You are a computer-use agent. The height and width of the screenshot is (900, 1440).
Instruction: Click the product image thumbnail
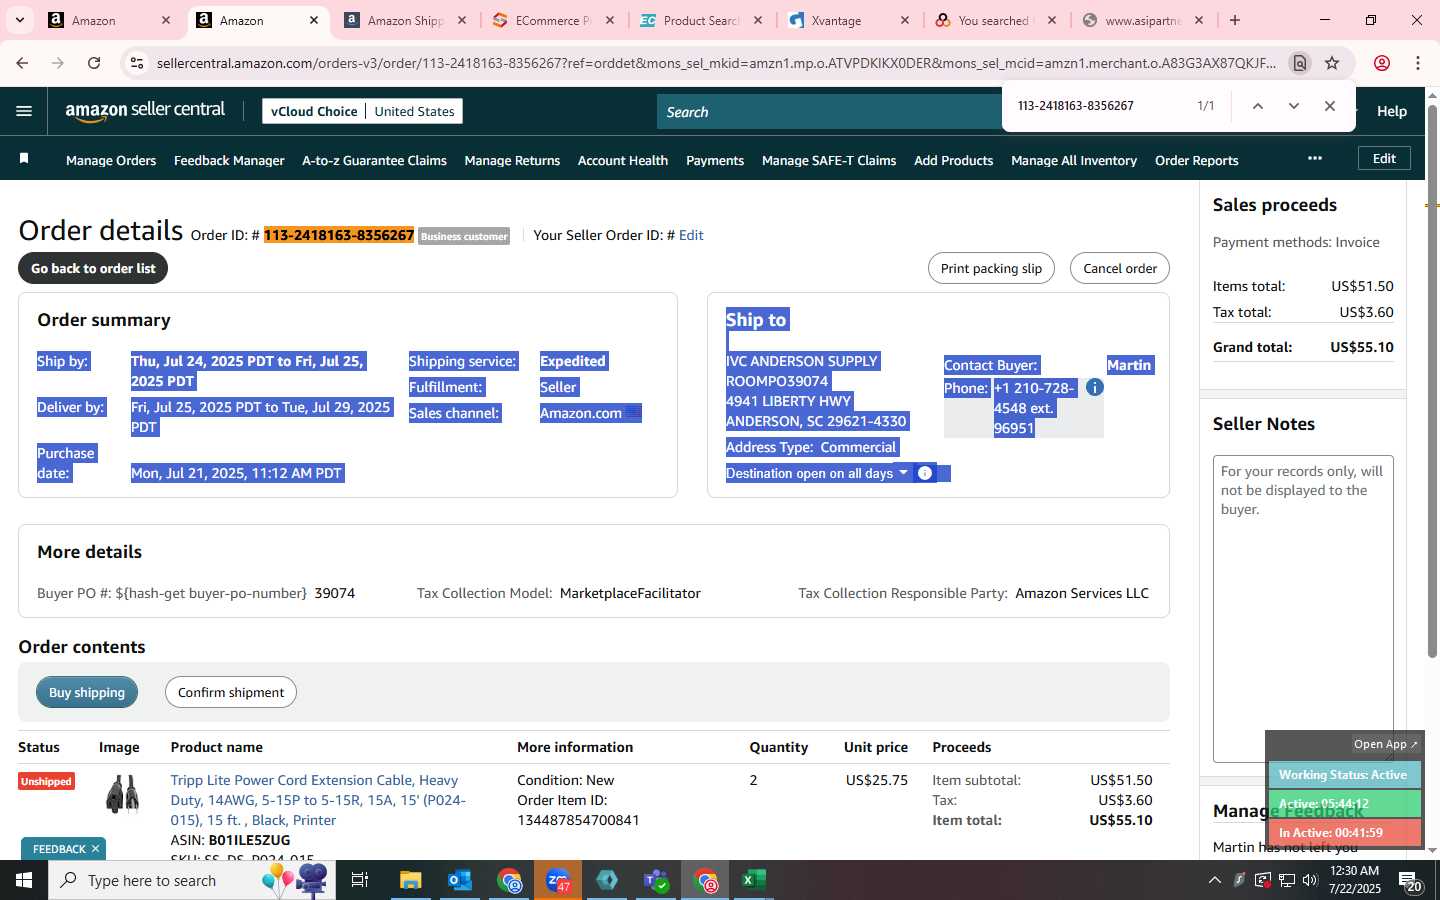123,794
